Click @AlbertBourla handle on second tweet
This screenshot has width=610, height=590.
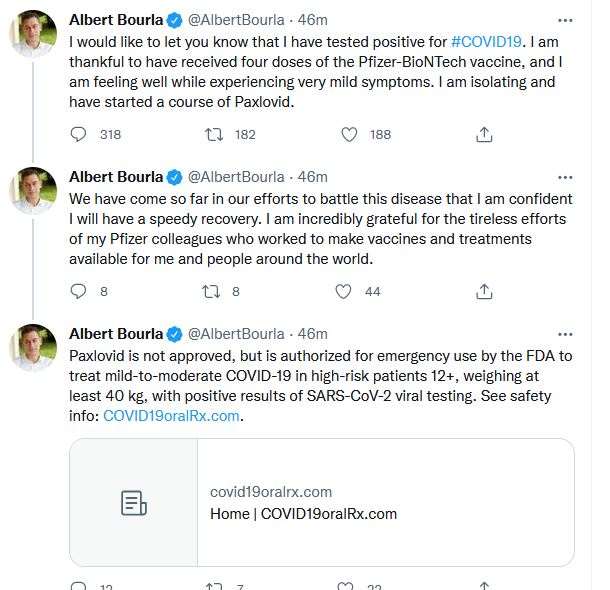click(x=235, y=177)
